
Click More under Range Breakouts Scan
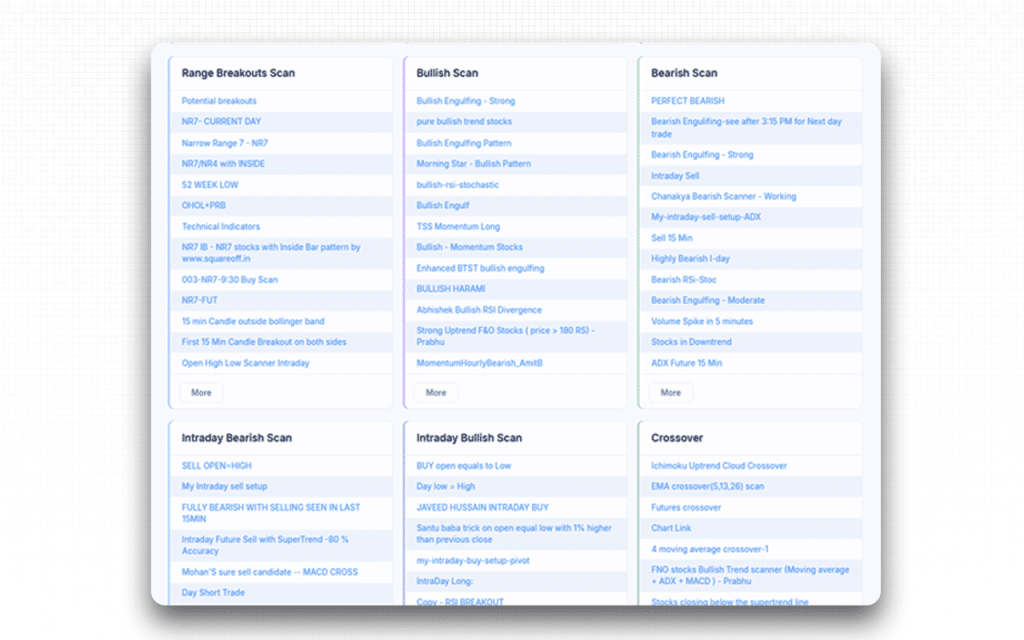click(x=200, y=392)
